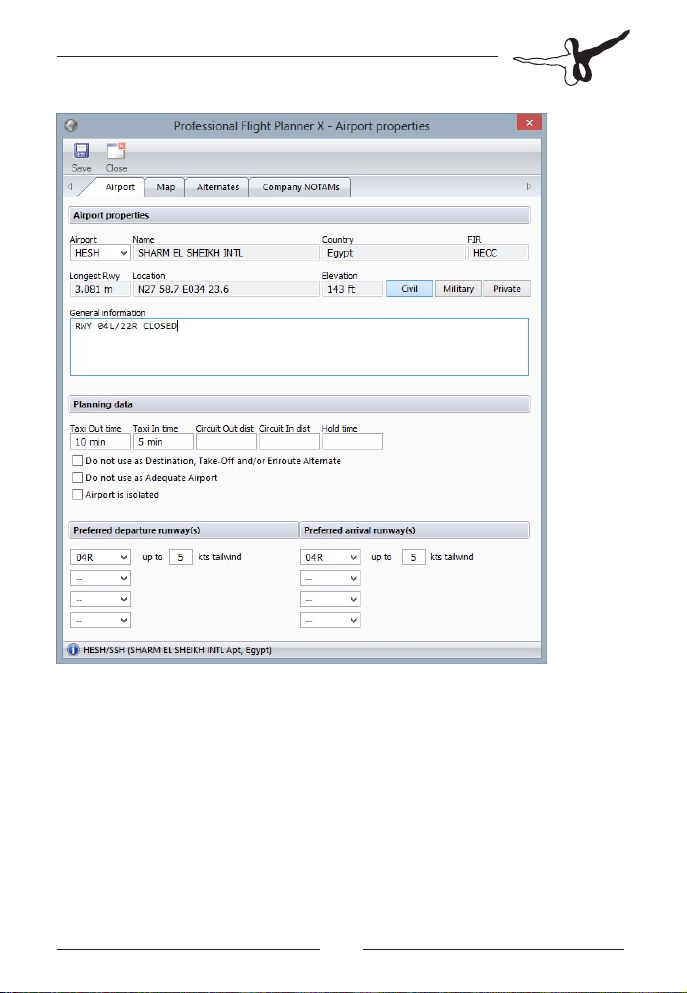Click the Taxi Out time field

100,441
